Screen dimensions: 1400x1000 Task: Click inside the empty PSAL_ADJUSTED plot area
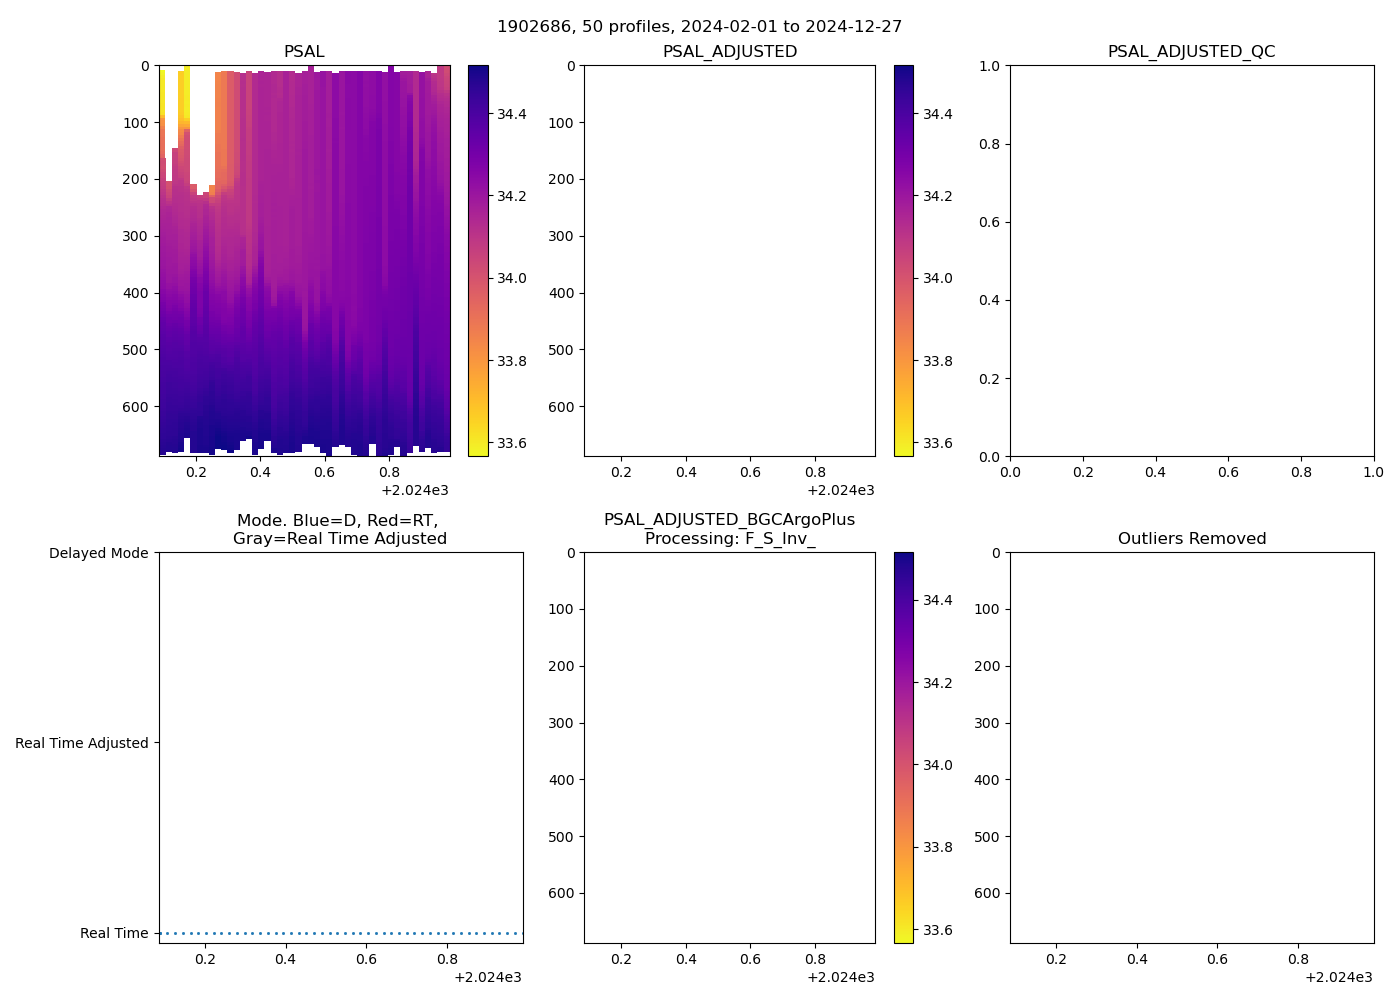click(729, 260)
